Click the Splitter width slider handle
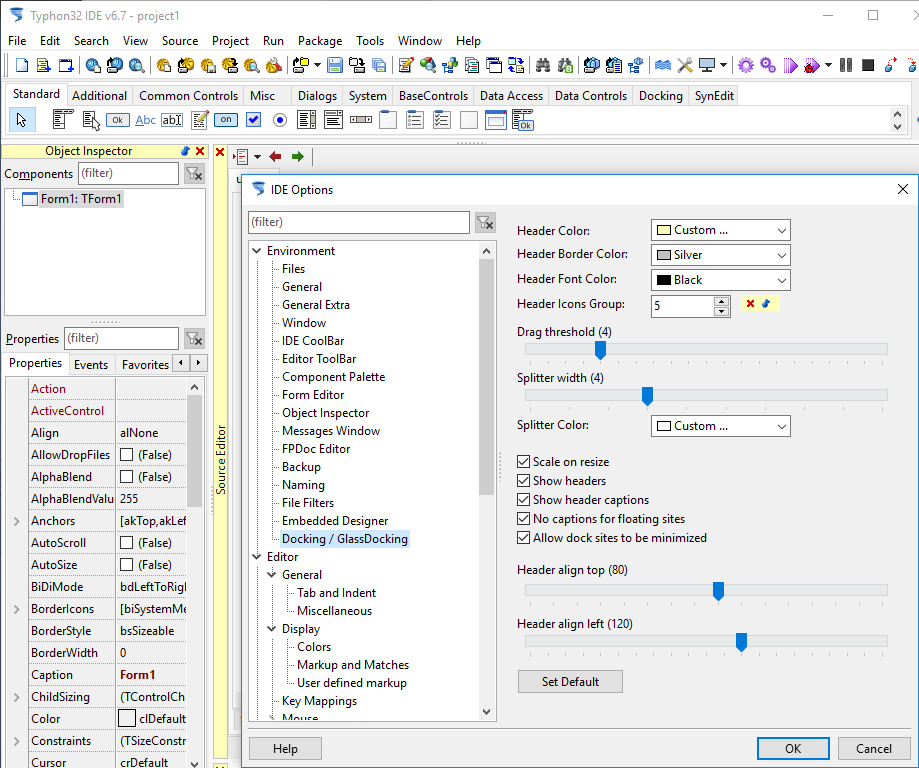The image size is (919, 768). 647,396
